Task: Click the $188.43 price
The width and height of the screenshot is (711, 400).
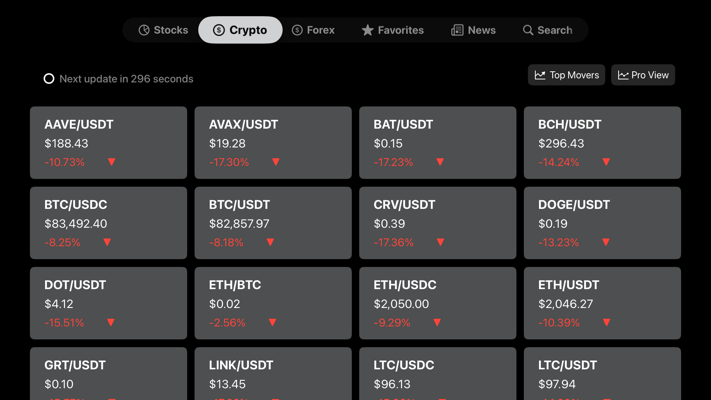Action: (x=66, y=143)
